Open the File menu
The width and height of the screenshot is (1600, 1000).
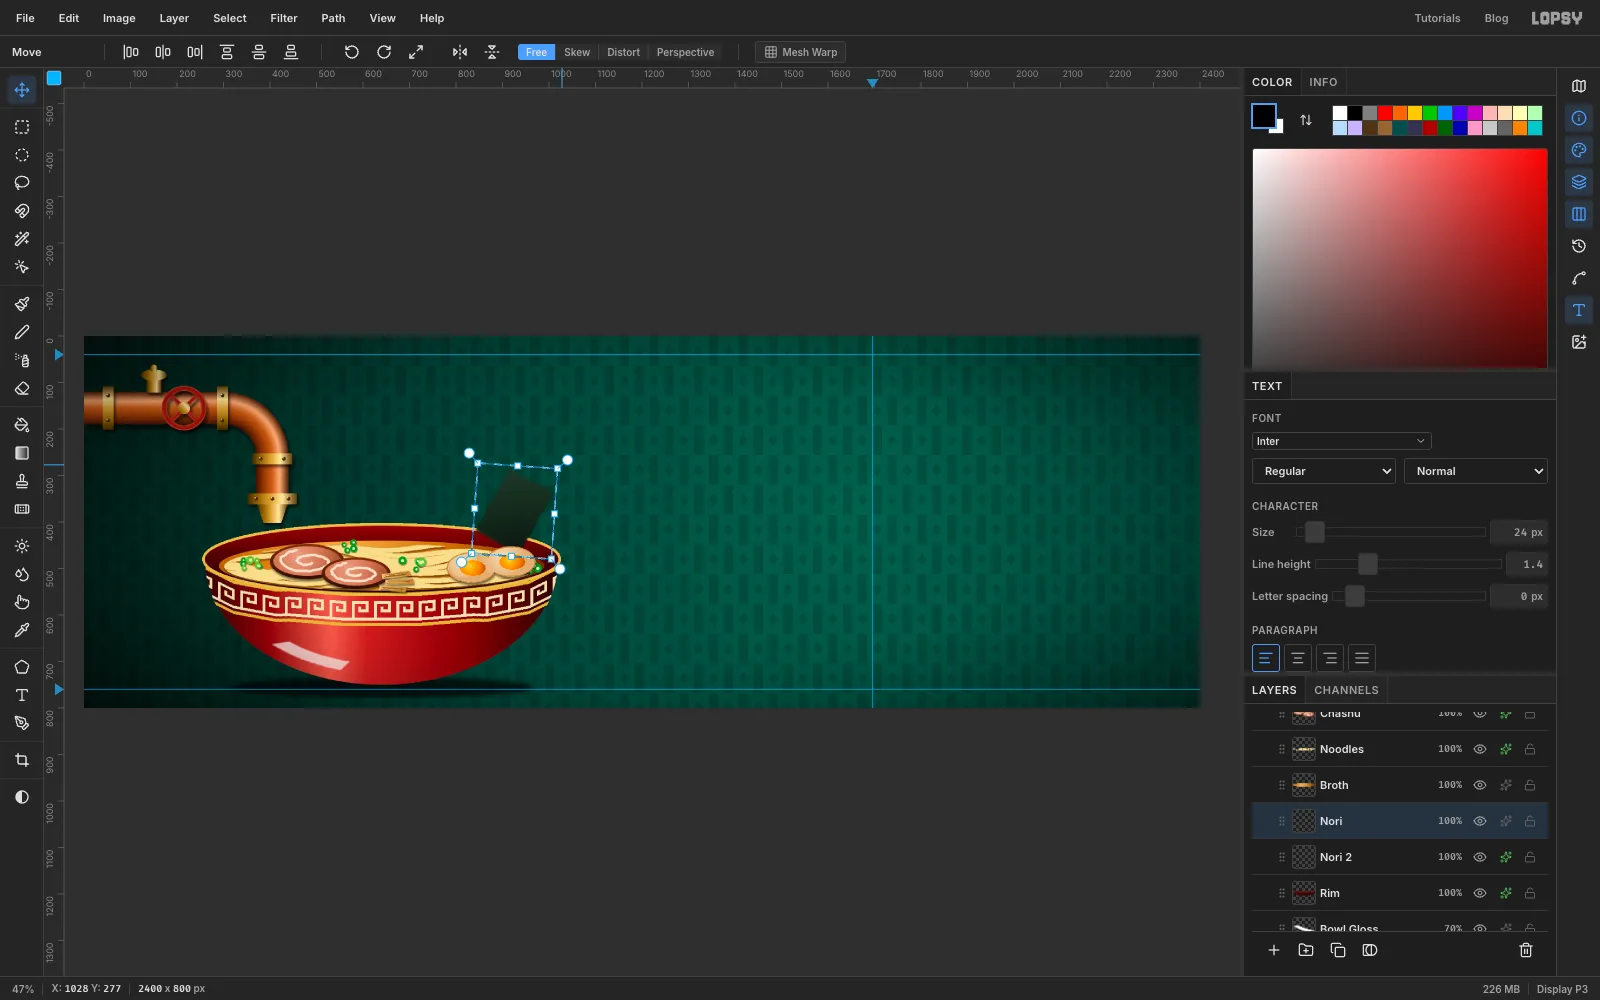pos(25,18)
